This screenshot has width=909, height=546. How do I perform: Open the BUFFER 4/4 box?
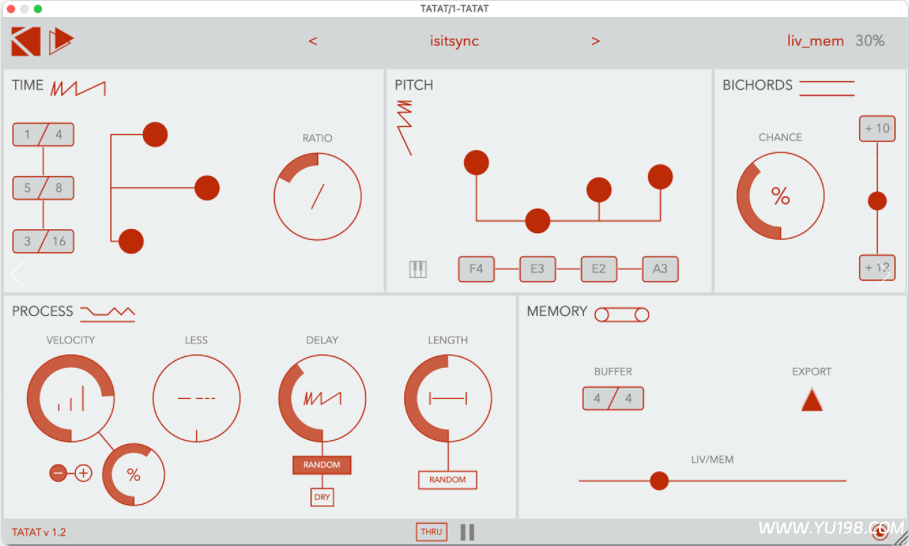tap(613, 399)
